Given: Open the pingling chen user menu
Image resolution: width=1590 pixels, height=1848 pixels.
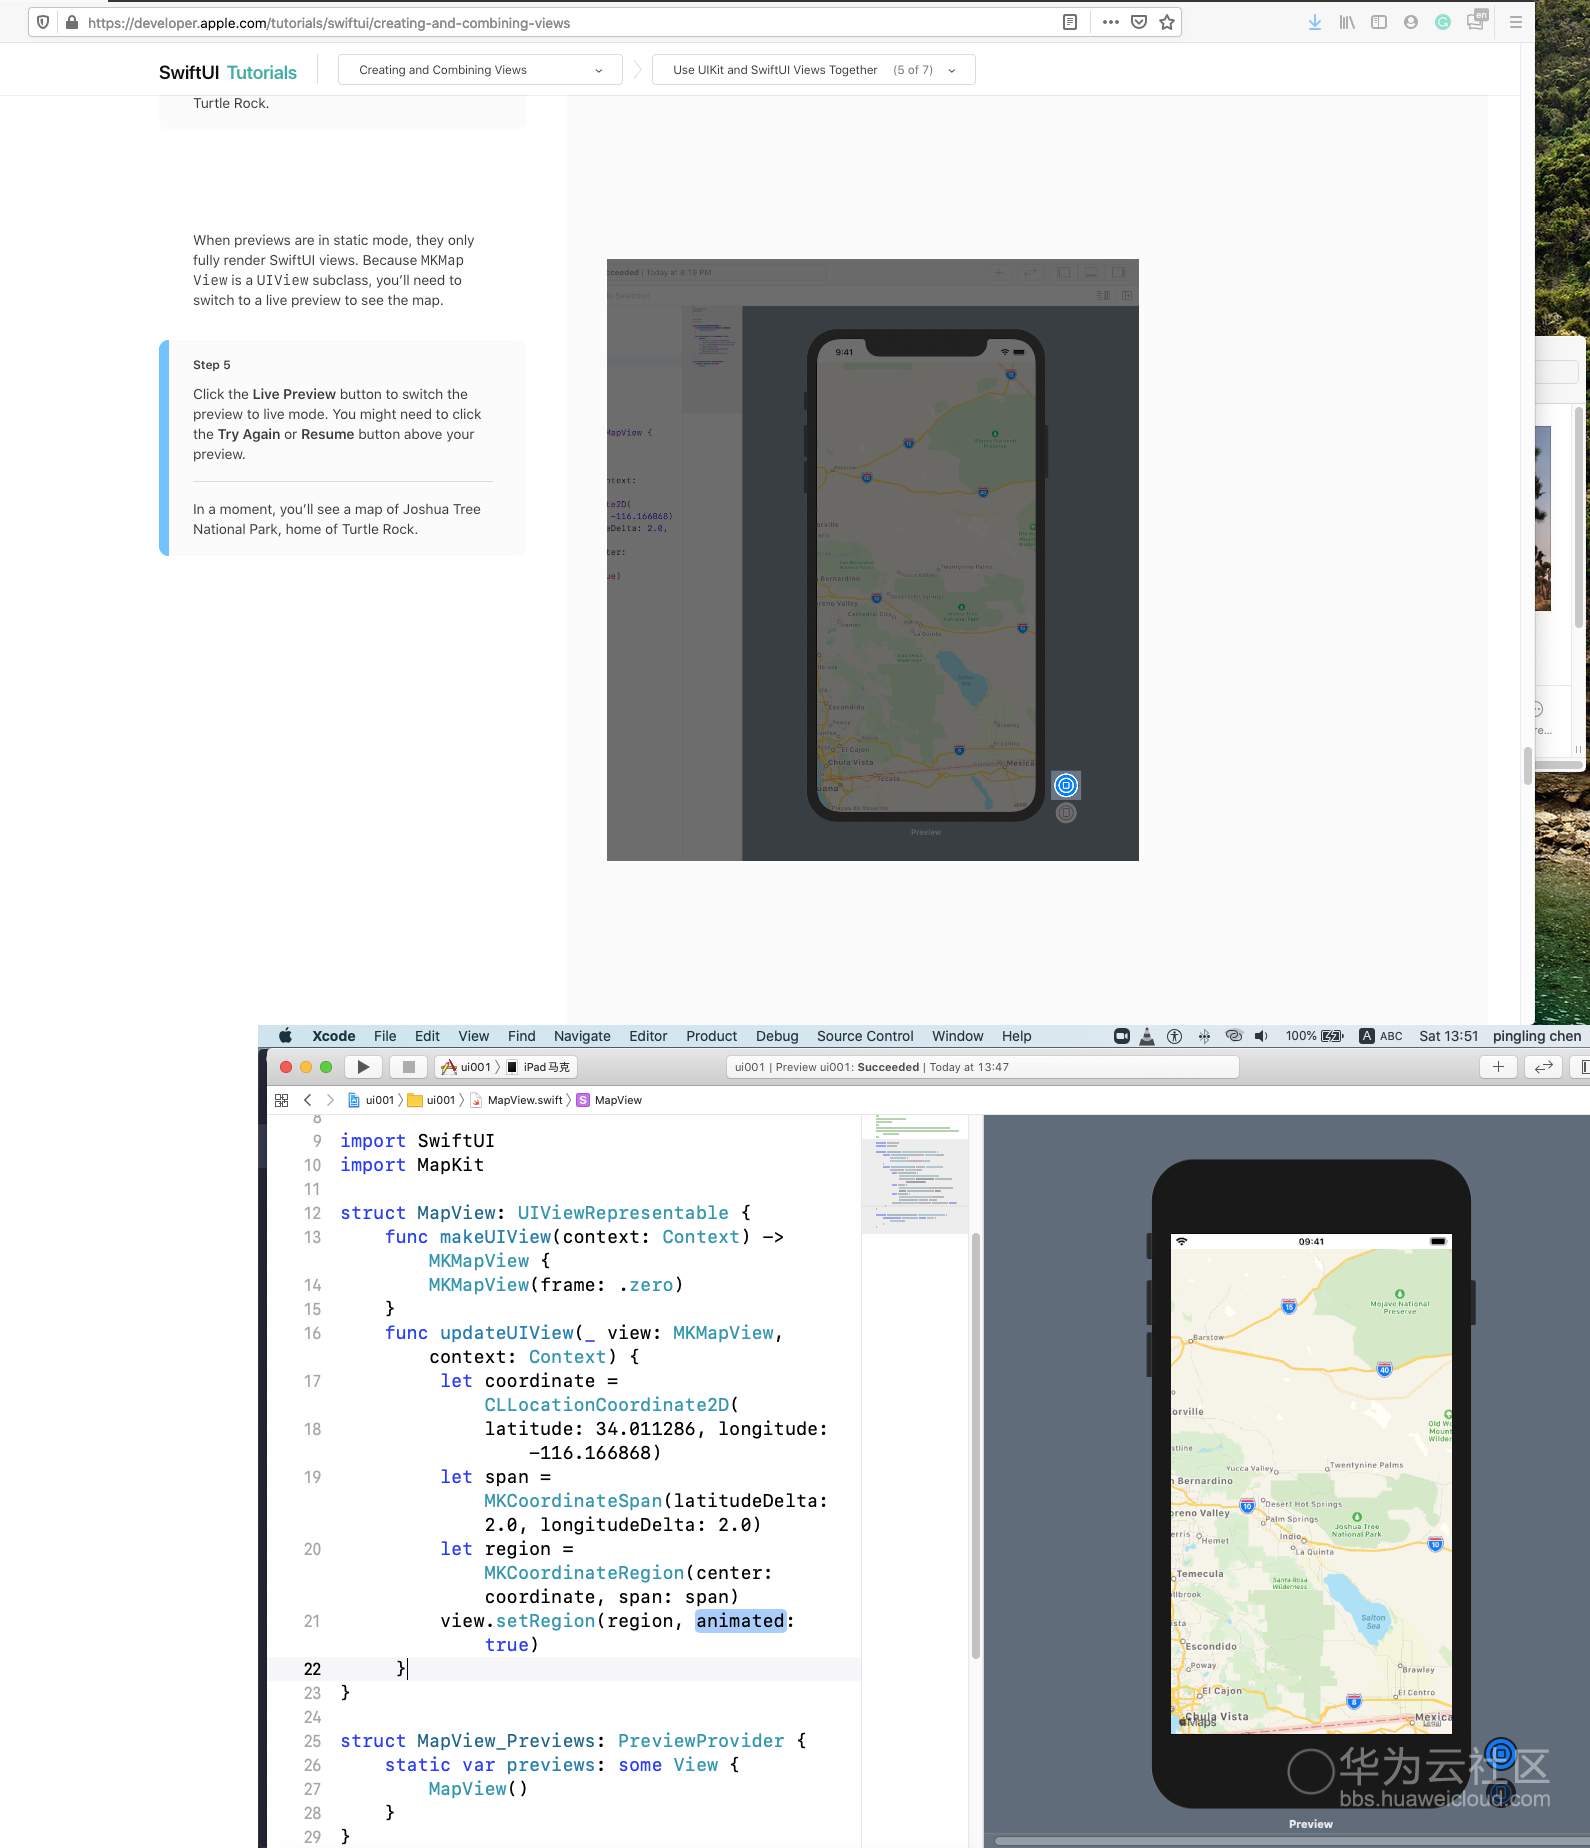Looking at the screenshot, I should (x=1537, y=1036).
